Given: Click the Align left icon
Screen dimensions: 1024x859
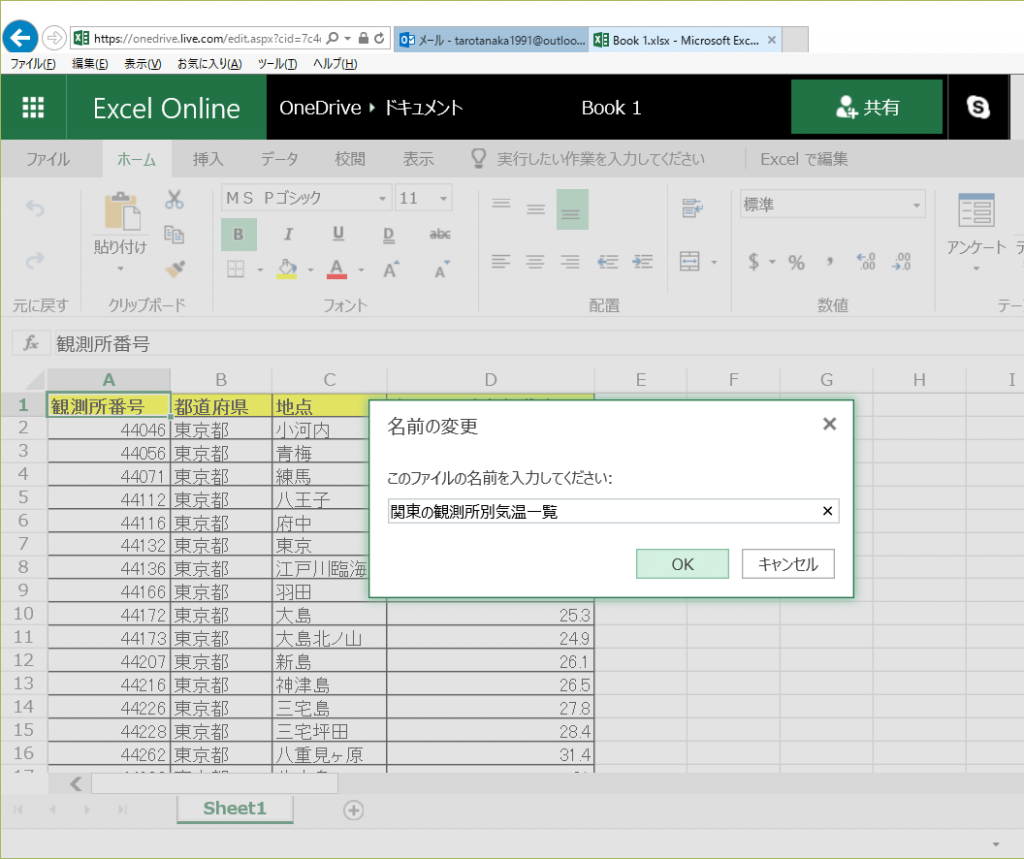Looking at the screenshot, I should point(501,262).
